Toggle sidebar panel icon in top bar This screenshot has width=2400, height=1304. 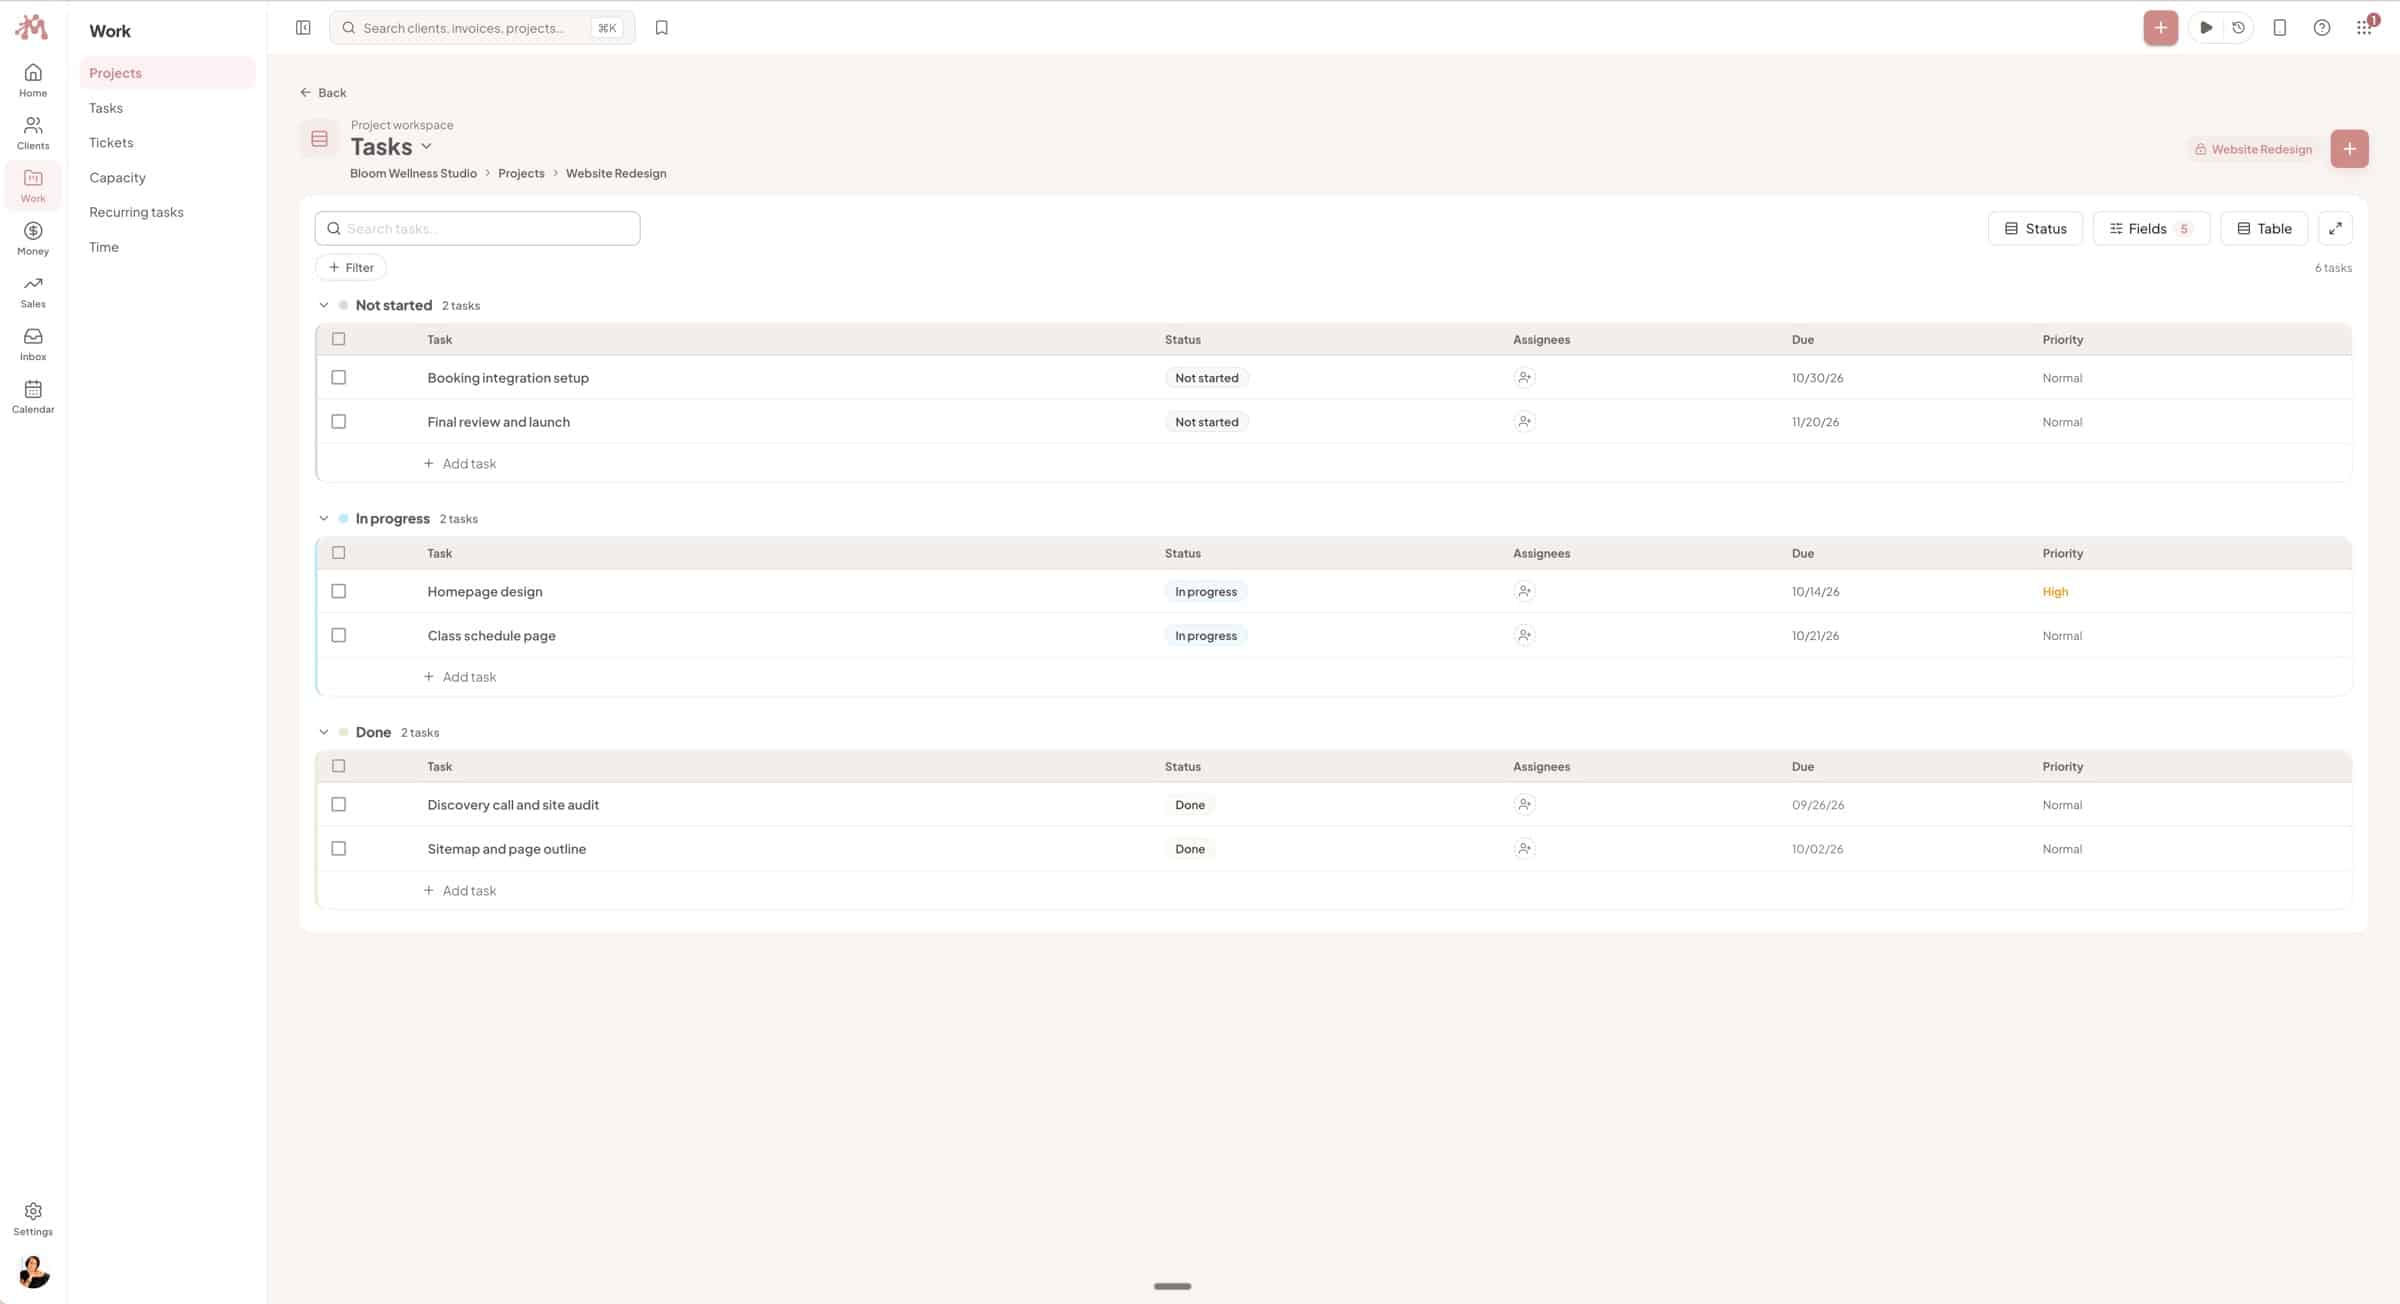point(303,28)
